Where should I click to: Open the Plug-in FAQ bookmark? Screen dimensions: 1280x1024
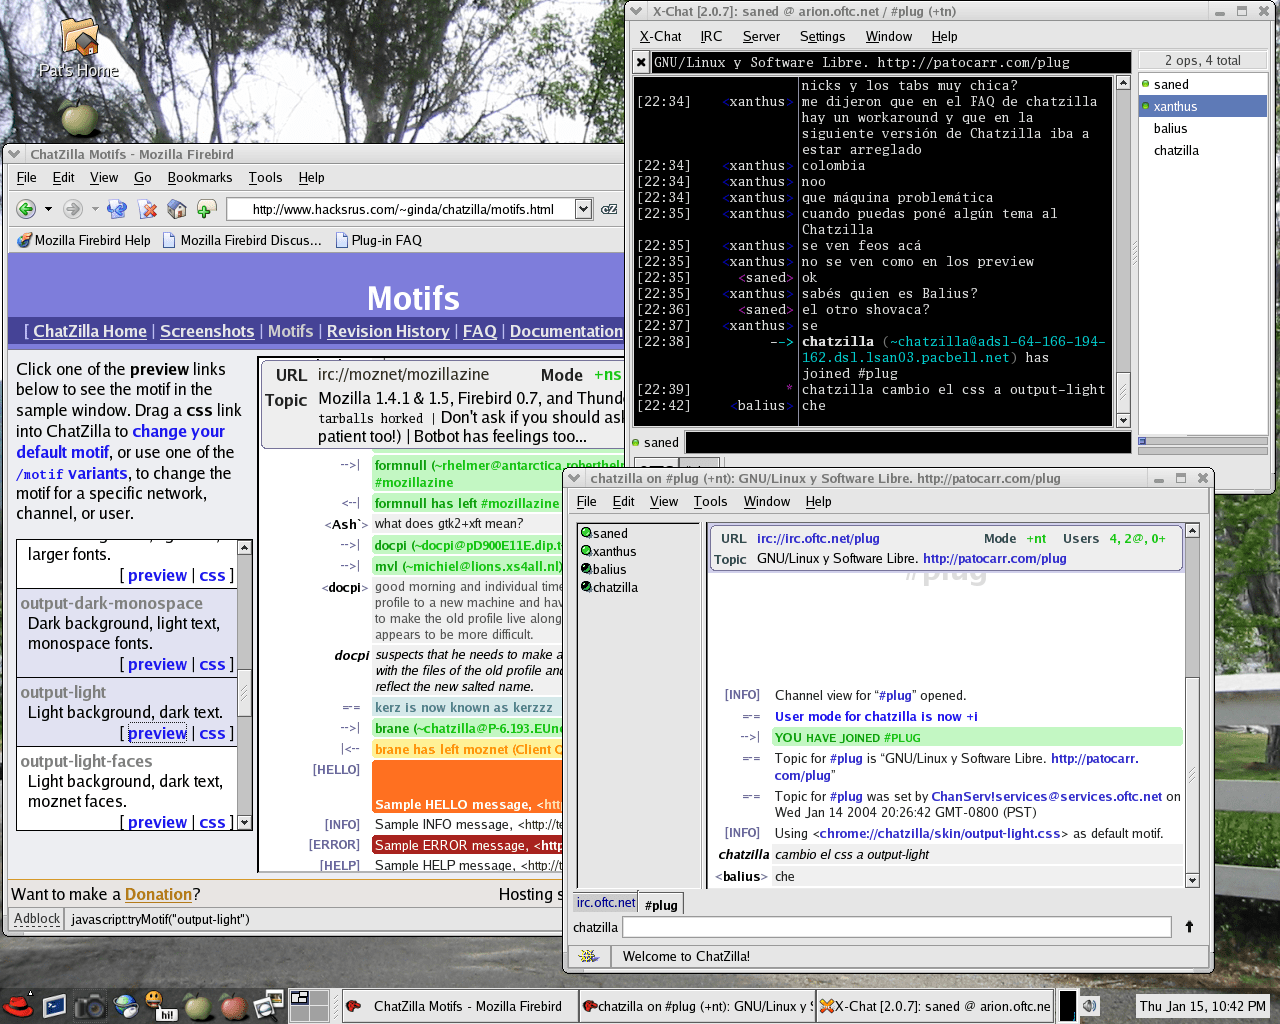coord(378,240)
